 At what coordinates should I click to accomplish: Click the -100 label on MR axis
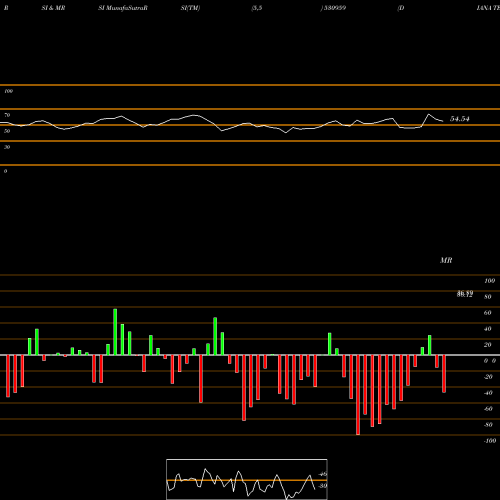[490, 441]
